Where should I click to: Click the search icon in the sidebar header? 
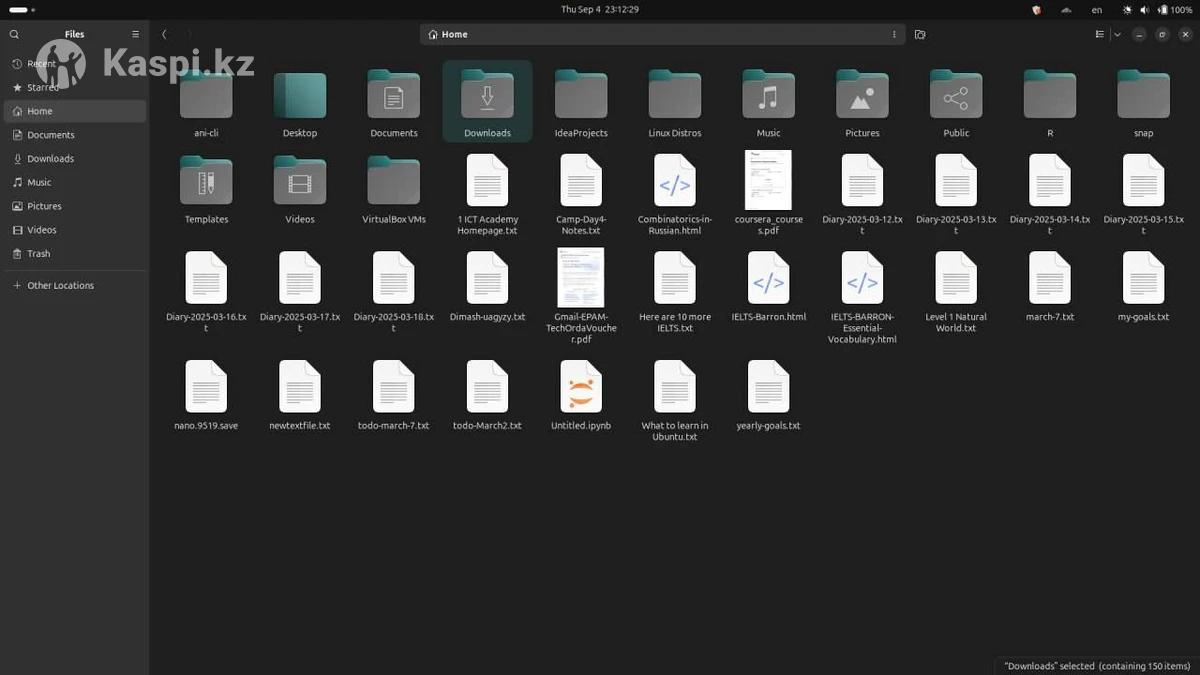click(x=14, y=34)
